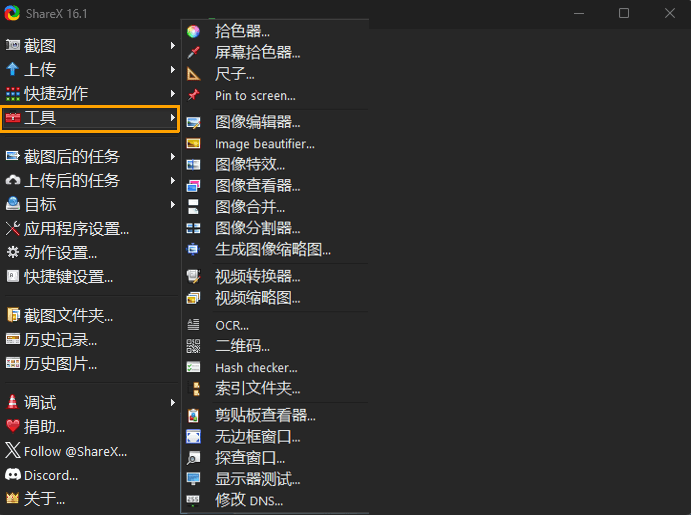
Task: Click the 图像编辑器 icon
Action: (193, 122)
